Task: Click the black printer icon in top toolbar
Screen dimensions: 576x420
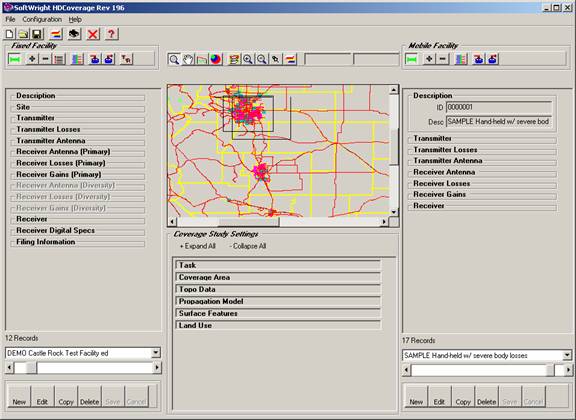Action: point(74,34)
